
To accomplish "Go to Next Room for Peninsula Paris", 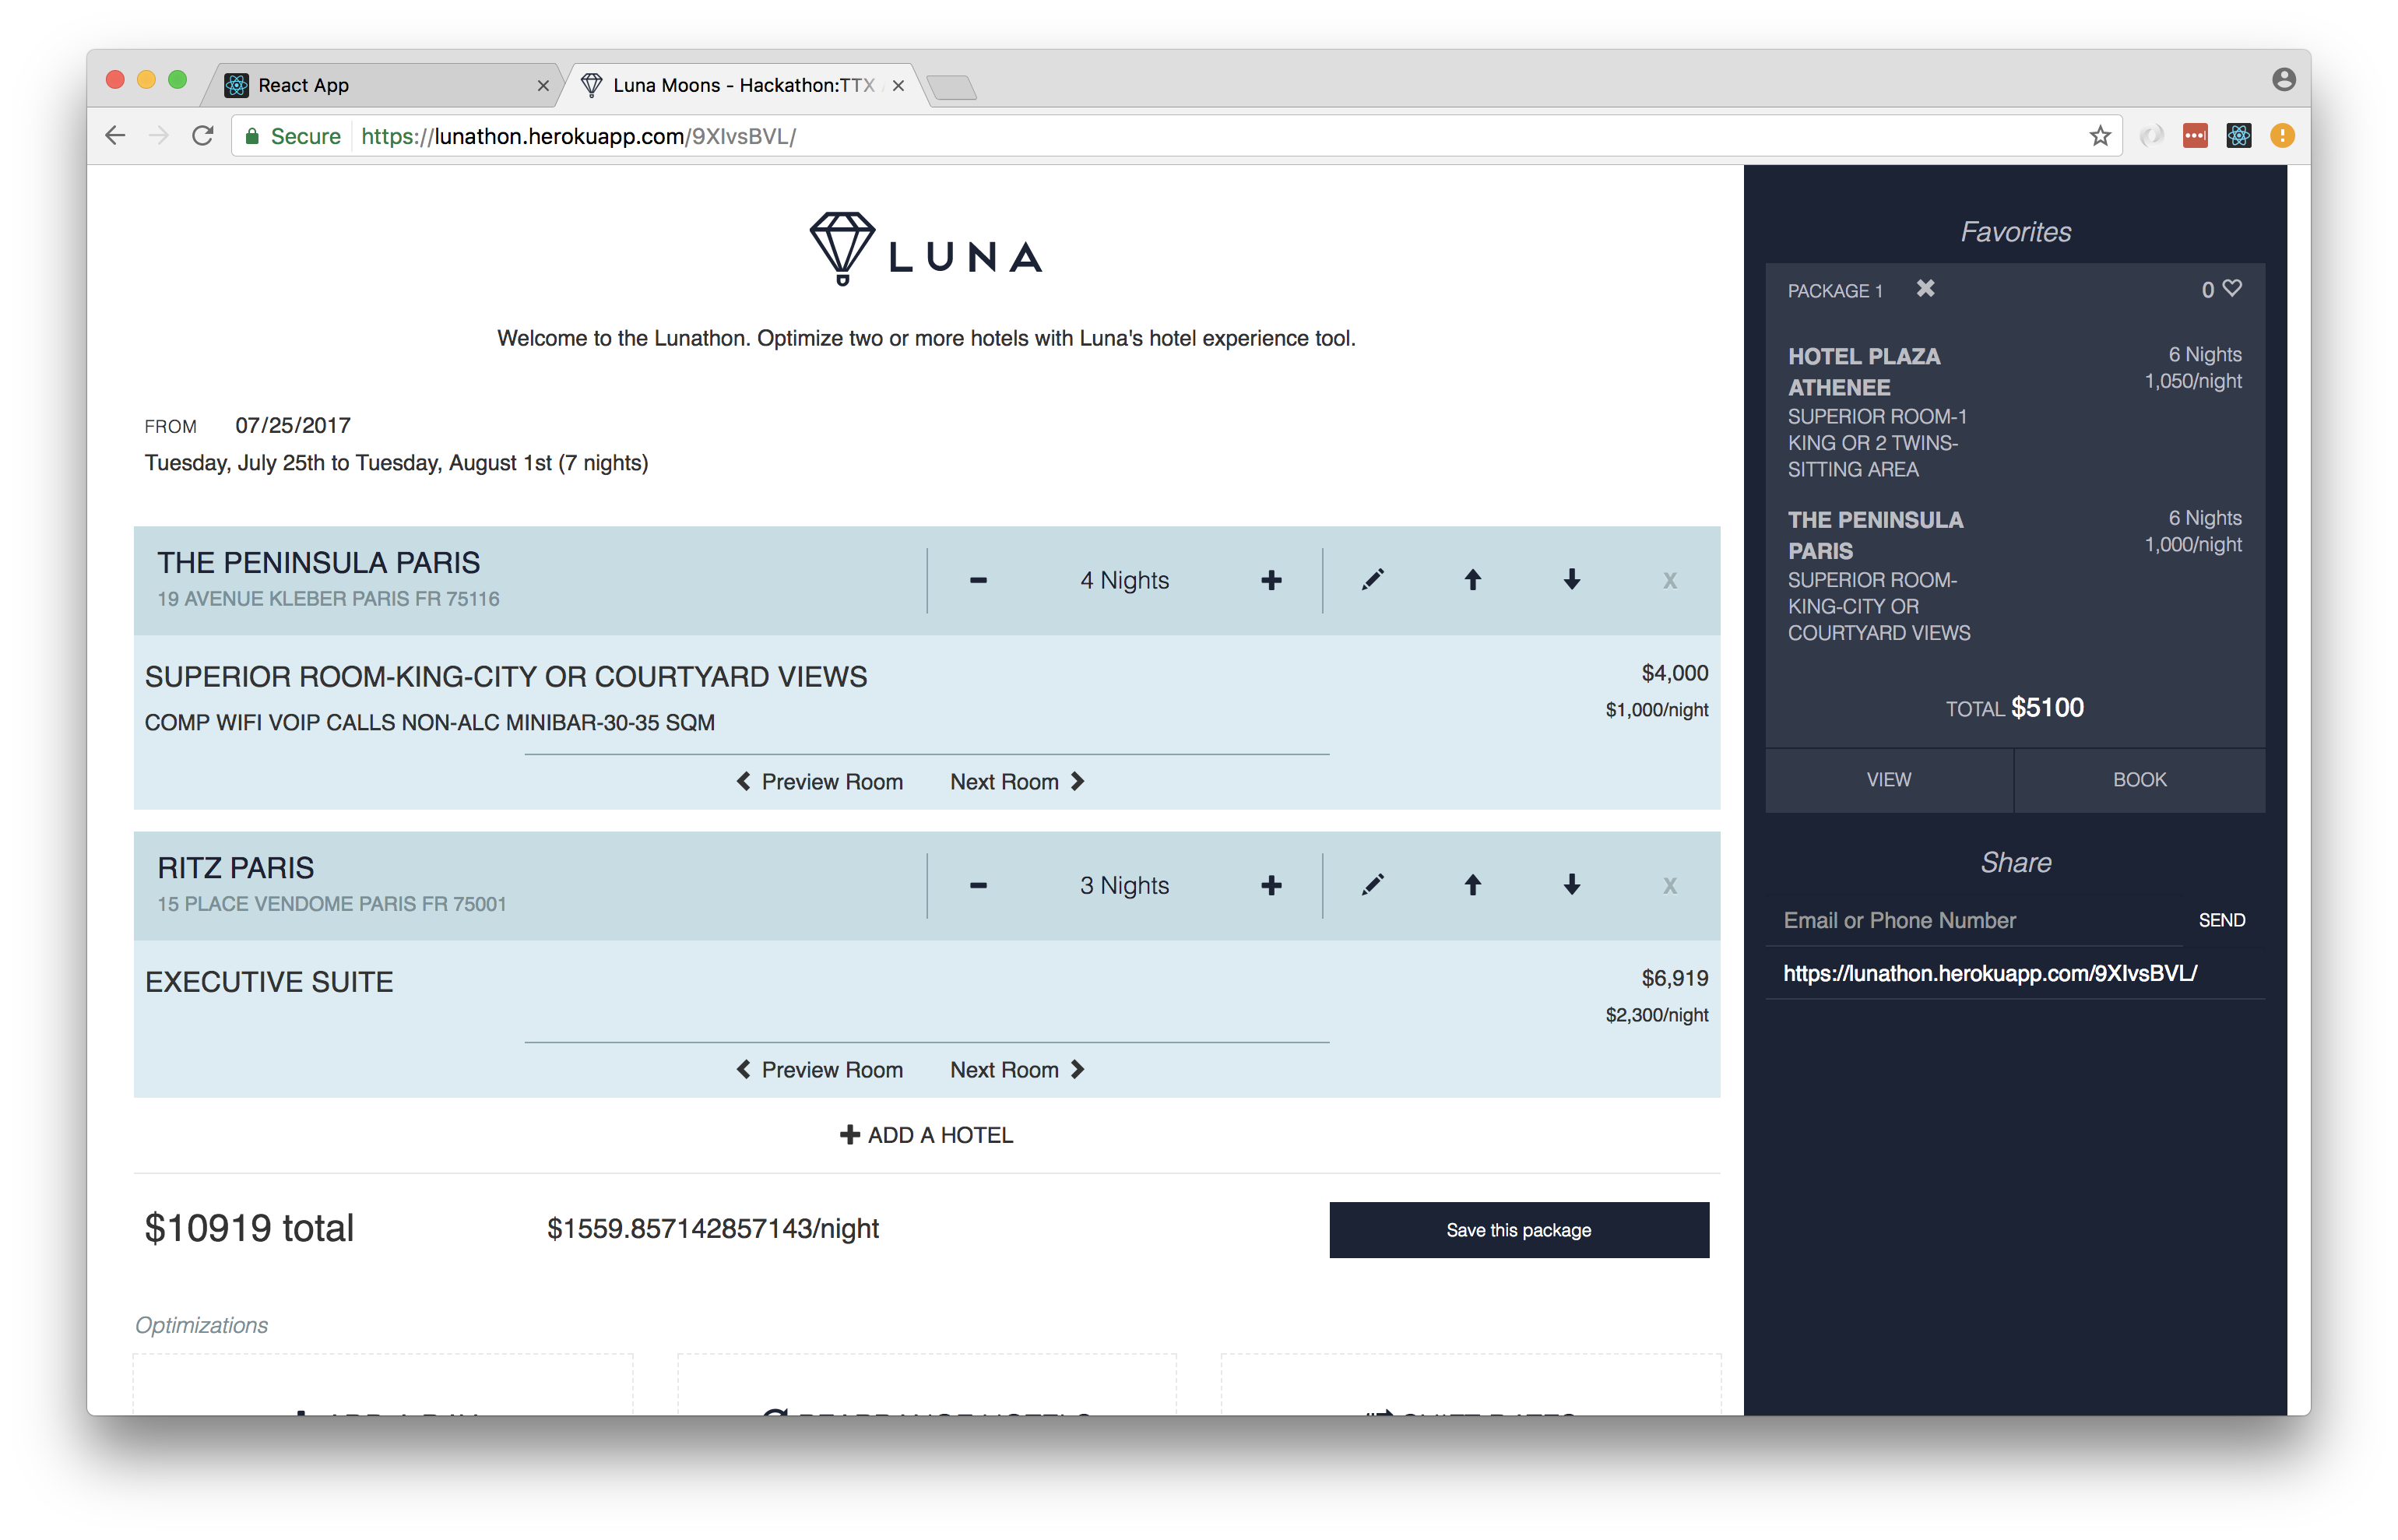I will (x=1016, y=782).
